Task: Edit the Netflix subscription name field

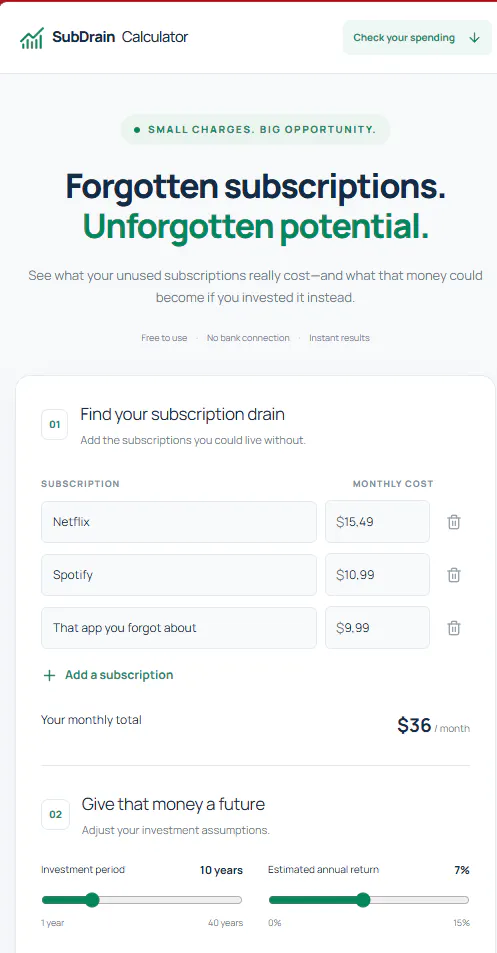Action: tap(179, 521)
